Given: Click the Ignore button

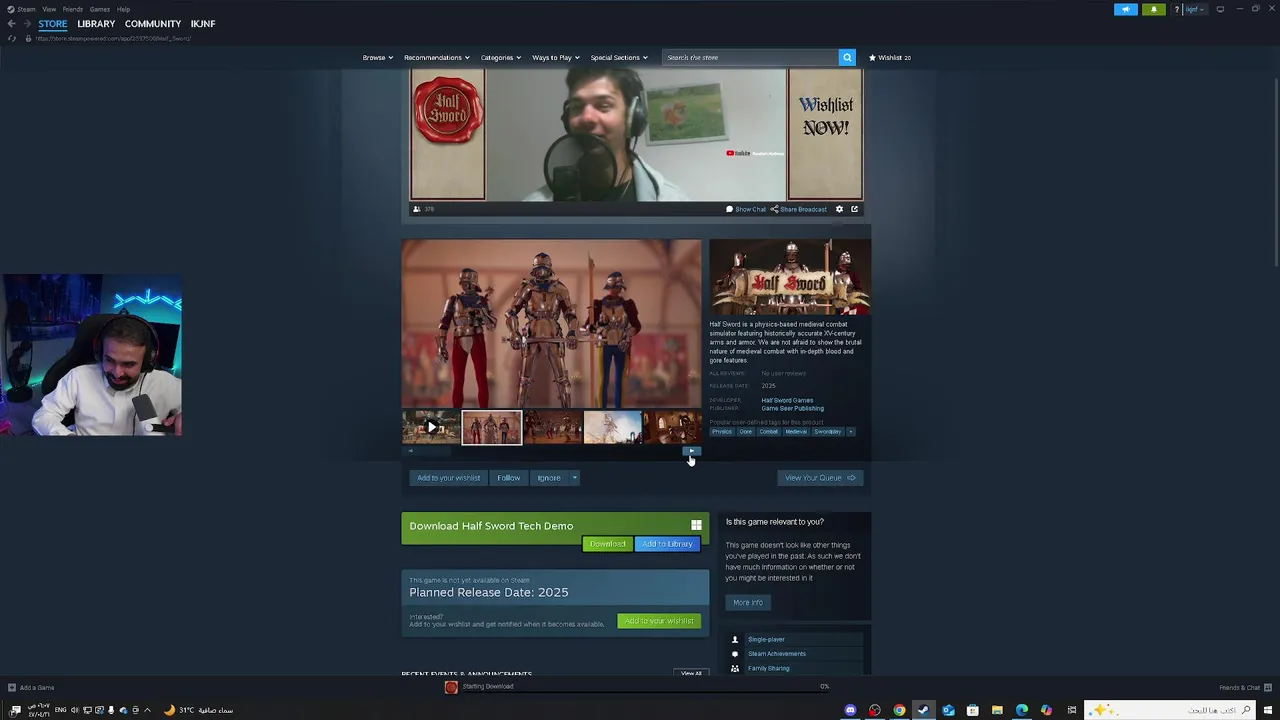Looking at the screenshot, I should click(x=549, y=478).
